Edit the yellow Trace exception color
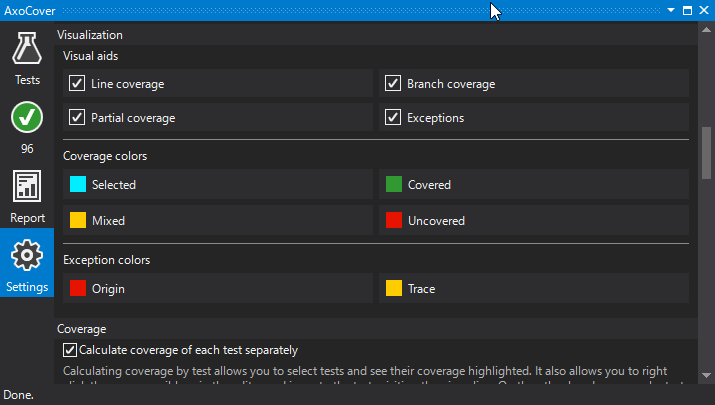 (394, 288)
